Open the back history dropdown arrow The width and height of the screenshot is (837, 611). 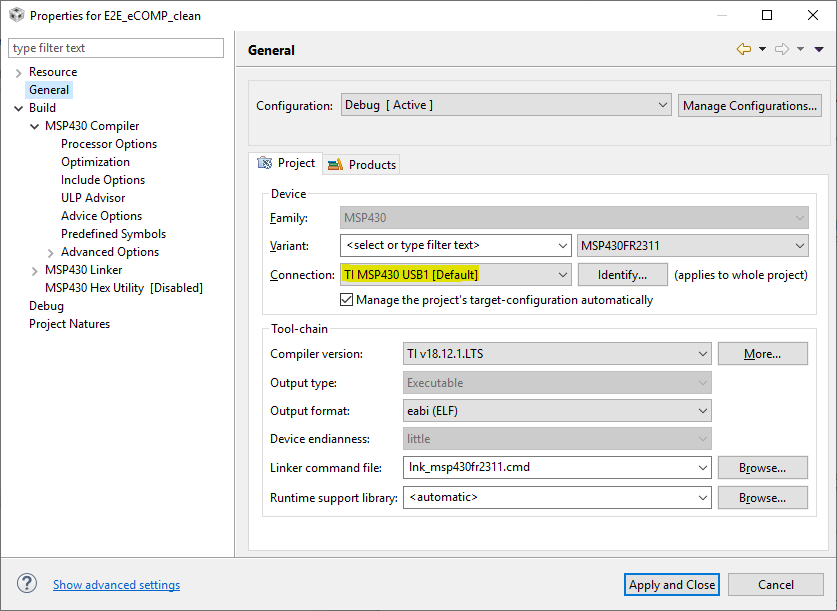coord(762,49)
